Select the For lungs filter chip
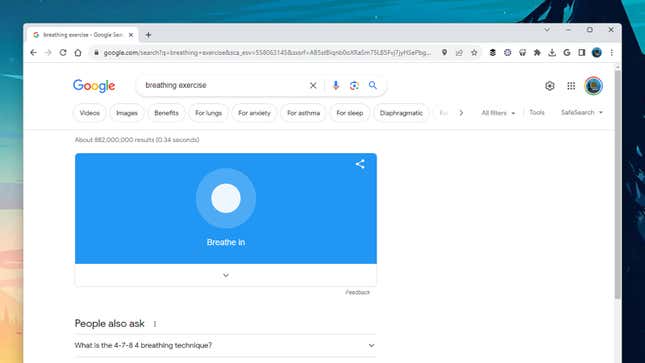The height and width of the screenshot is (363, 645). click(x=208, y=113)
